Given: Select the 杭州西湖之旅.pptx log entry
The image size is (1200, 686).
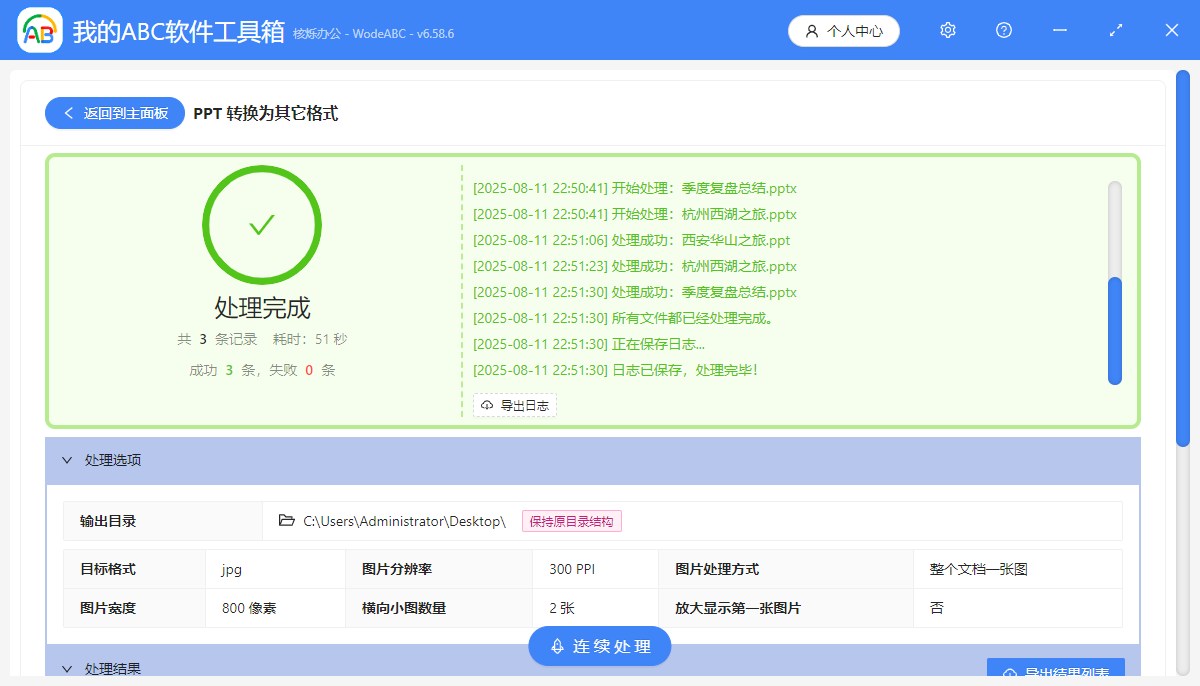Looking at the screenshot, I should (x=634, y=213).
